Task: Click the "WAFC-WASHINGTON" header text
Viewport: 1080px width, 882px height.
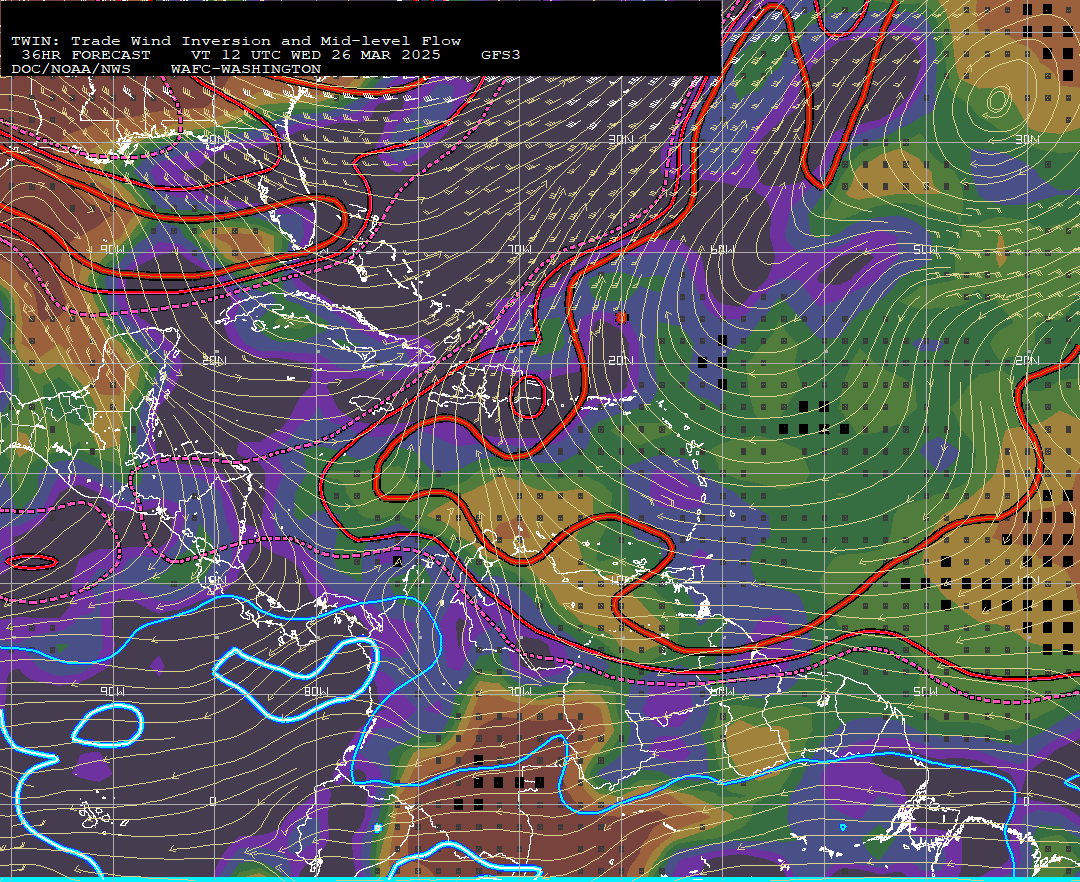Action: [x=246, y=70]
